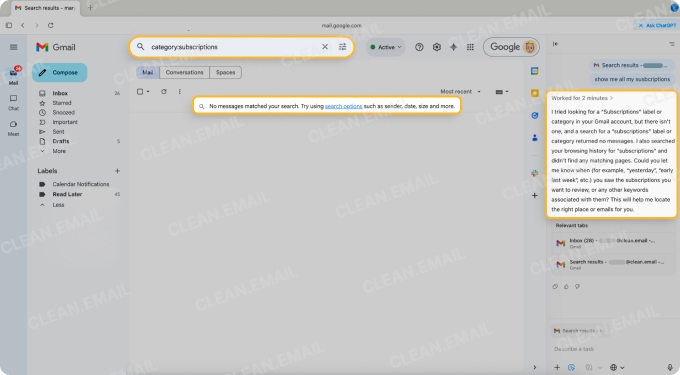Show advanced search options filter icon
The image size is (680, 375).
pos(343,47)
